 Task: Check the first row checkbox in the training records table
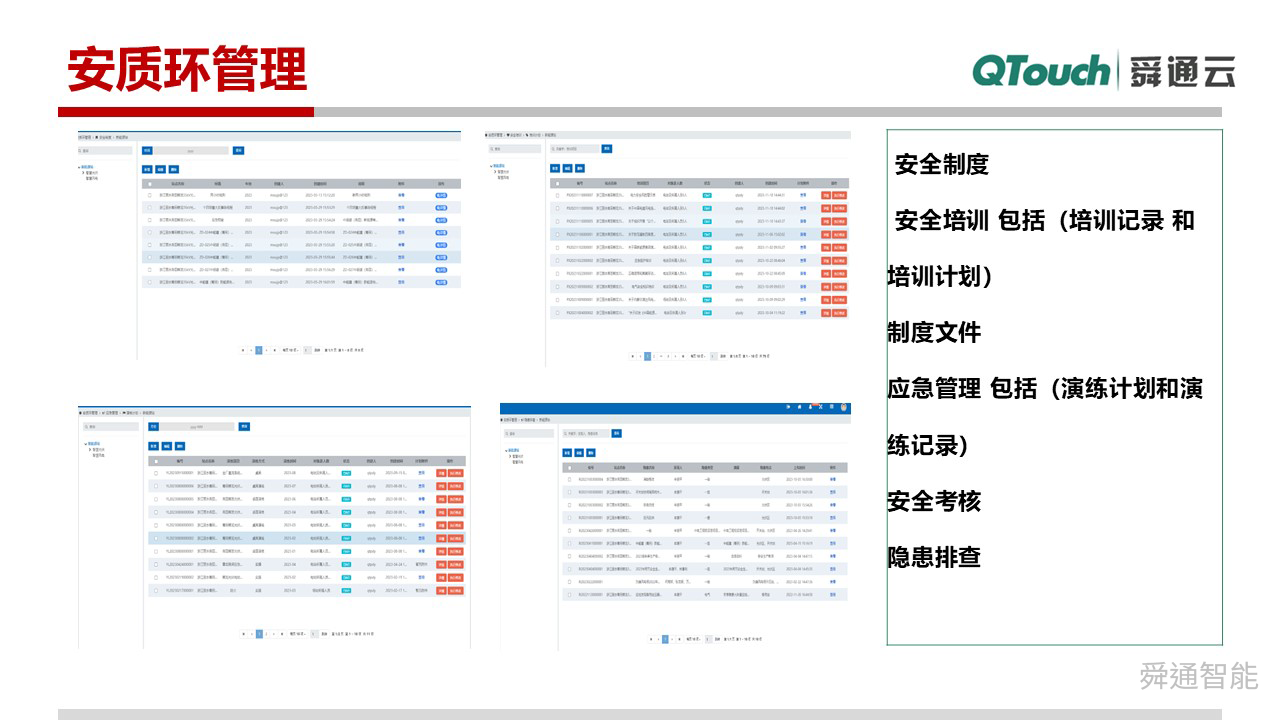pyautogui.click(x=556, y=195)
